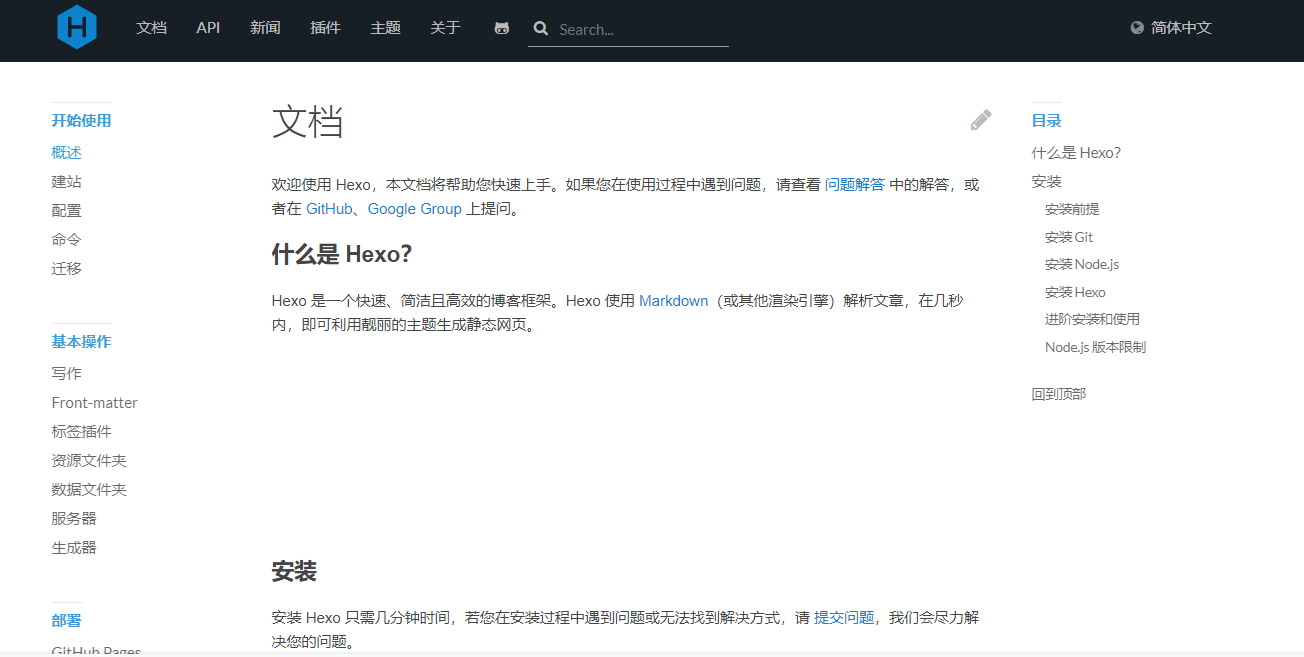Image resolution: width=1304 pixels, height=657 pixels.
Task: Jump to 安装 Node.js in table of contents
Action: point(1082,265)
